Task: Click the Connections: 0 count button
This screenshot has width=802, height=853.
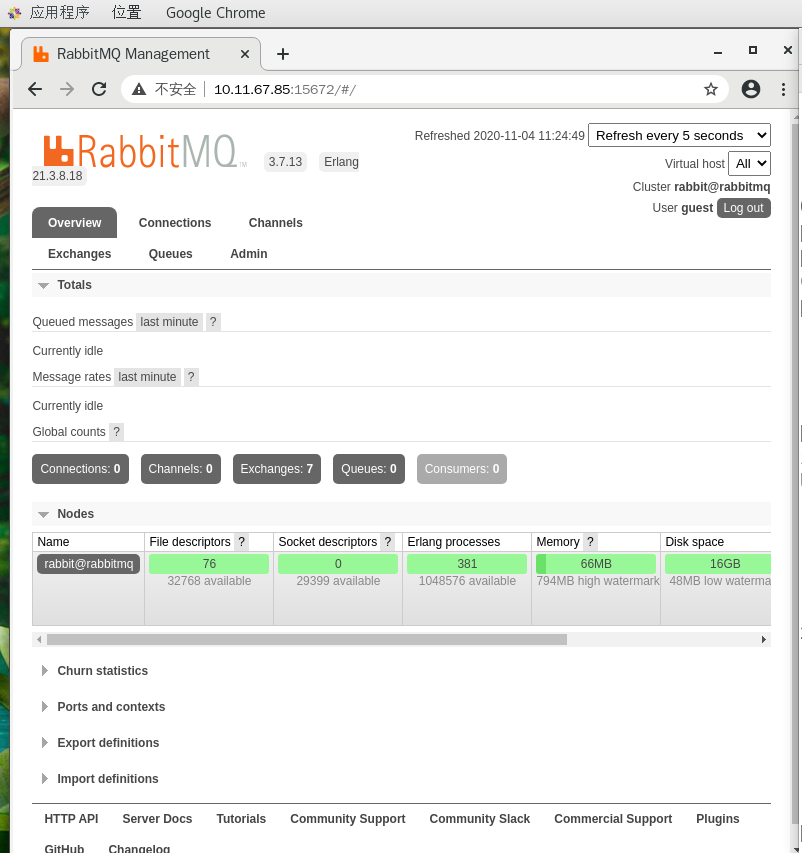Action: tap(81, 469)
